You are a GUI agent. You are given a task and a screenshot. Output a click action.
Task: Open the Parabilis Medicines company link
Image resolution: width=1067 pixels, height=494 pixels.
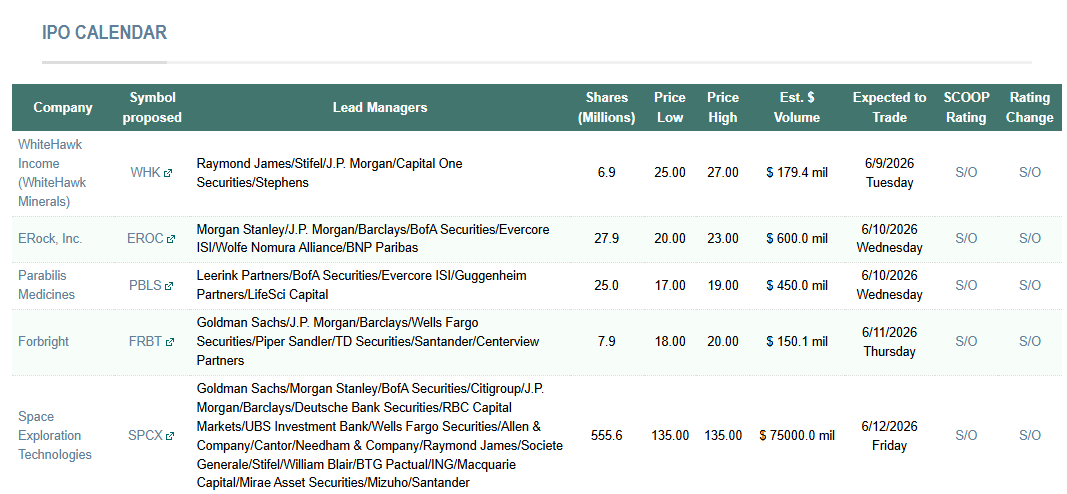click(46, 285)
